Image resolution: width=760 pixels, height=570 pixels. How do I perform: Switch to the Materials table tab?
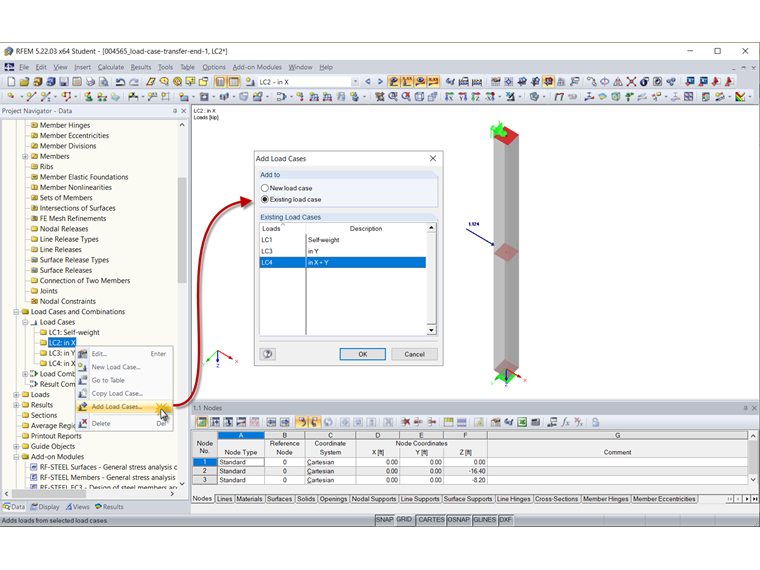pyautogui.click(x=249, y=499)
